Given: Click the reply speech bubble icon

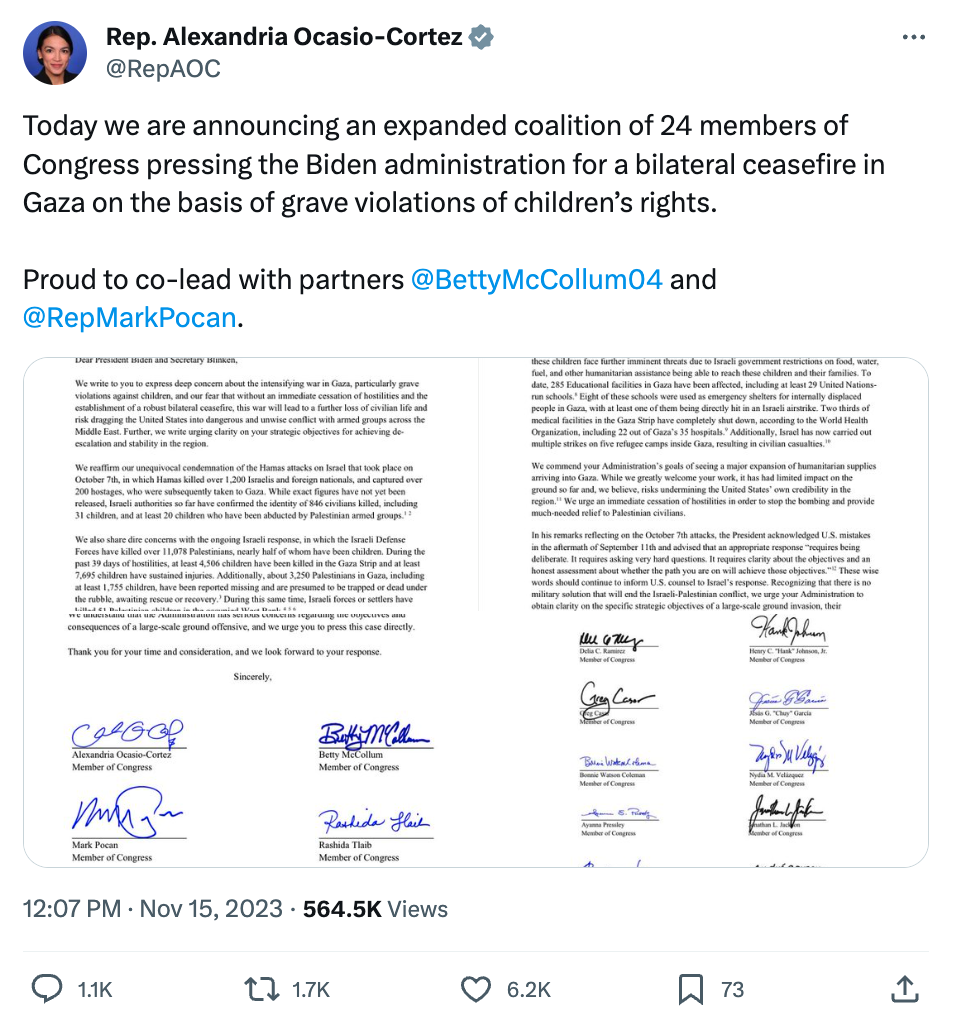Looking at the screenshot, I should tap(47, 989).
